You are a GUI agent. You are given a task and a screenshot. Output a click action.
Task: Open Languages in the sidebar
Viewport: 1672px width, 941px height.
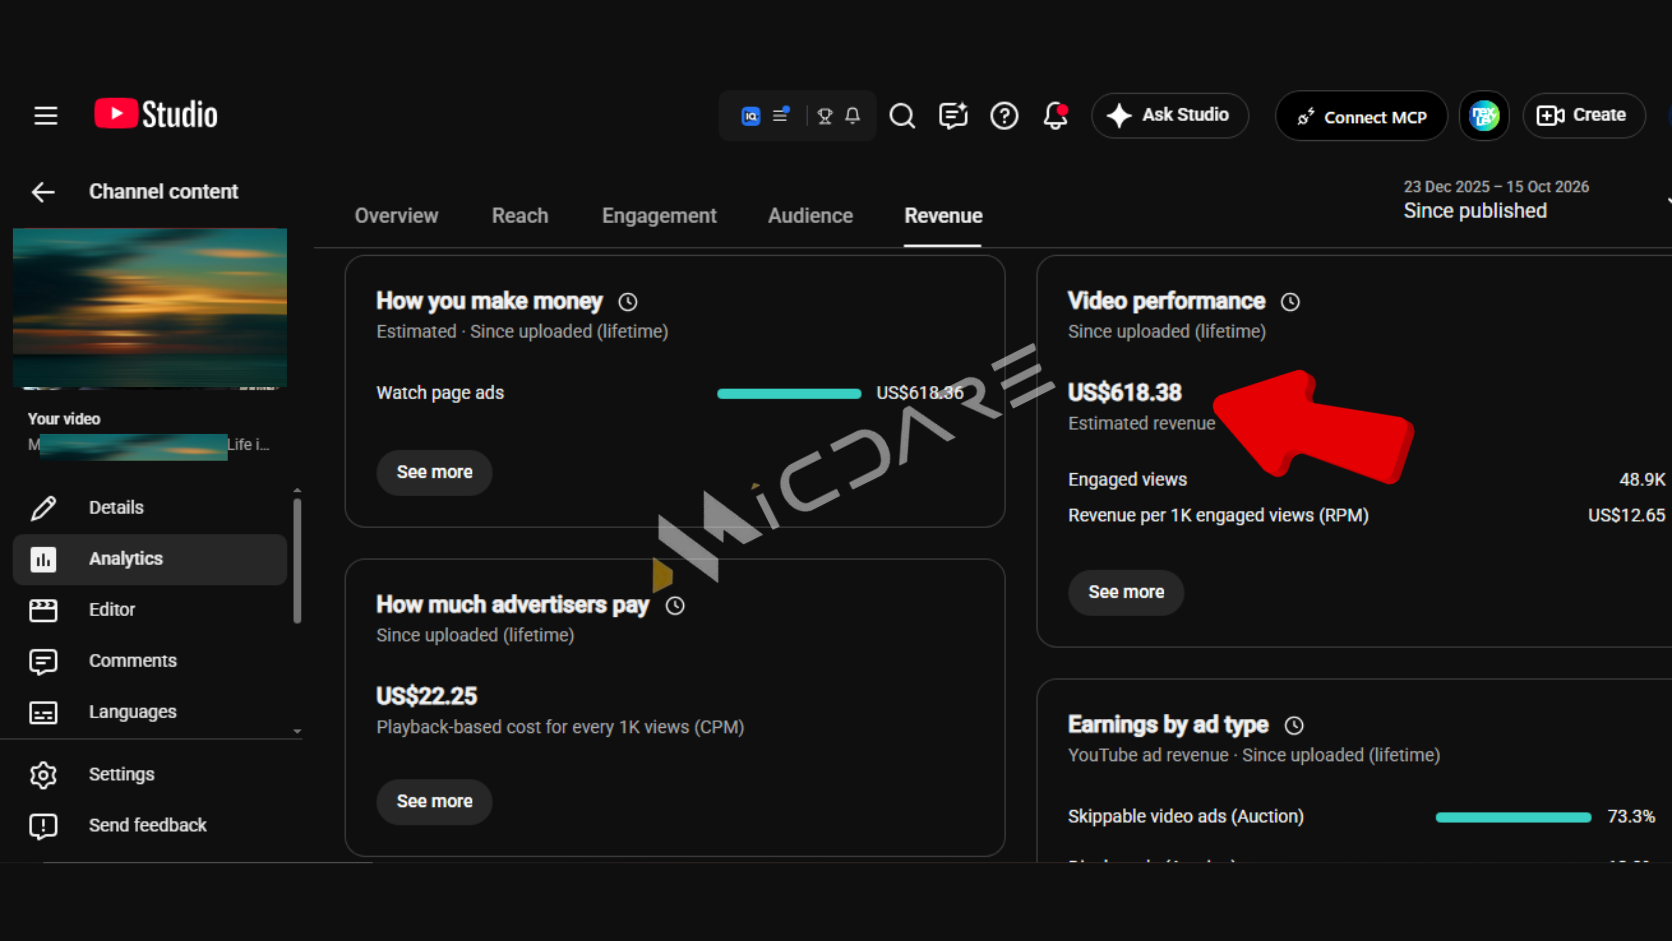click(150, 712)
